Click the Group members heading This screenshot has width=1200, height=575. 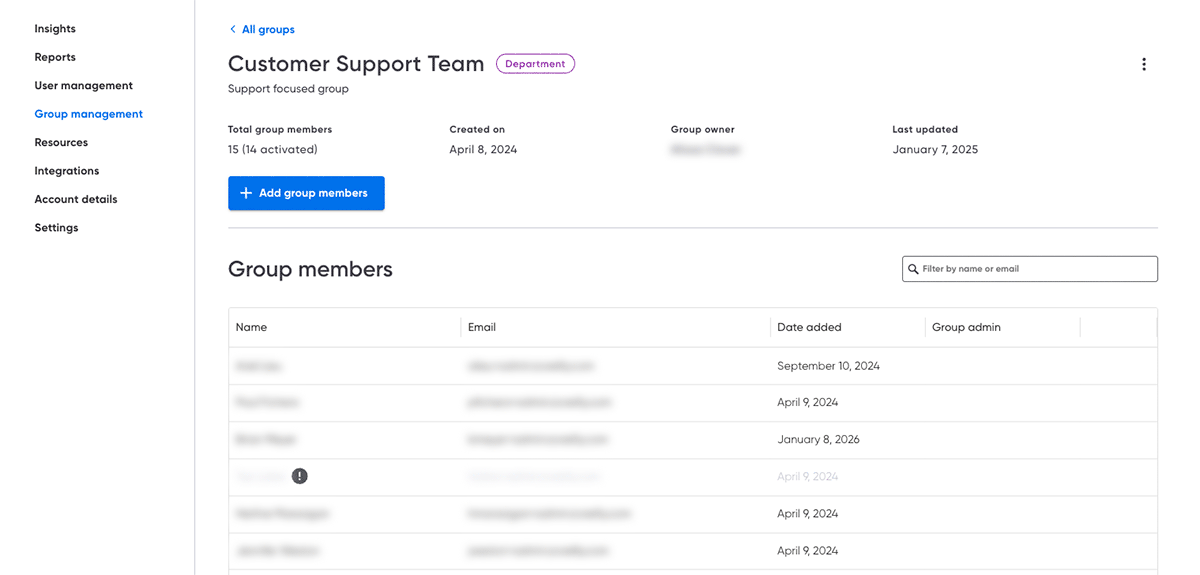click(310, 269)
